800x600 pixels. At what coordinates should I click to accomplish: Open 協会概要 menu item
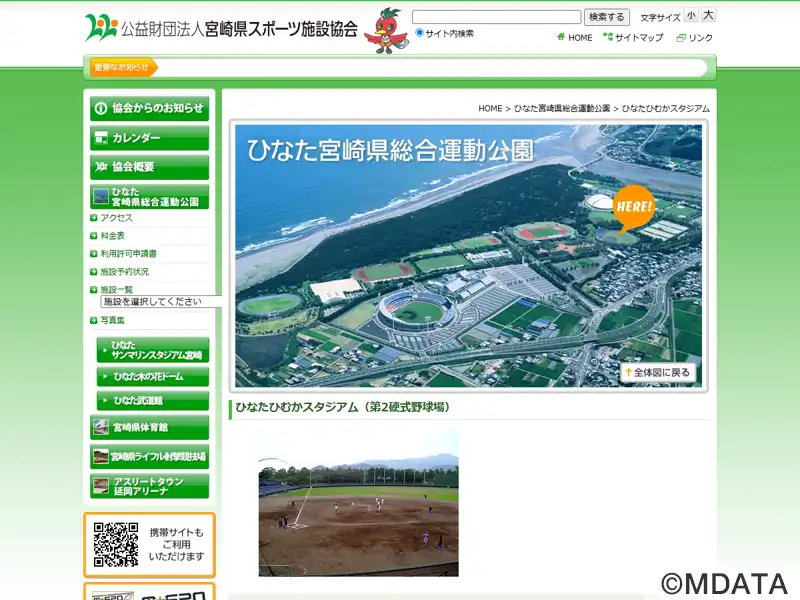click(x=149, y=167)
